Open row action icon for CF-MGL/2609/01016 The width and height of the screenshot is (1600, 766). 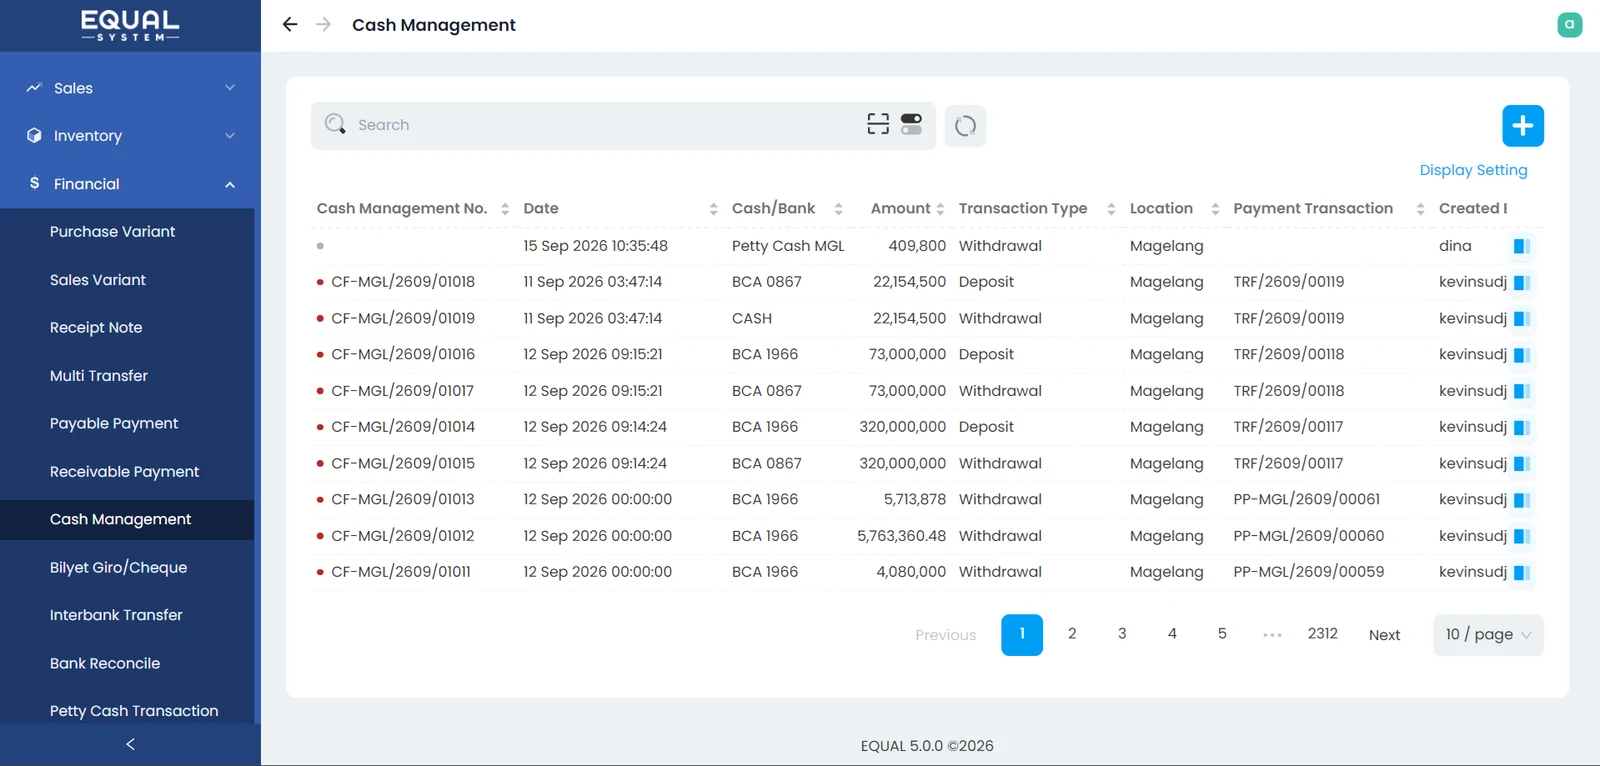click(x=1522, y=355)
